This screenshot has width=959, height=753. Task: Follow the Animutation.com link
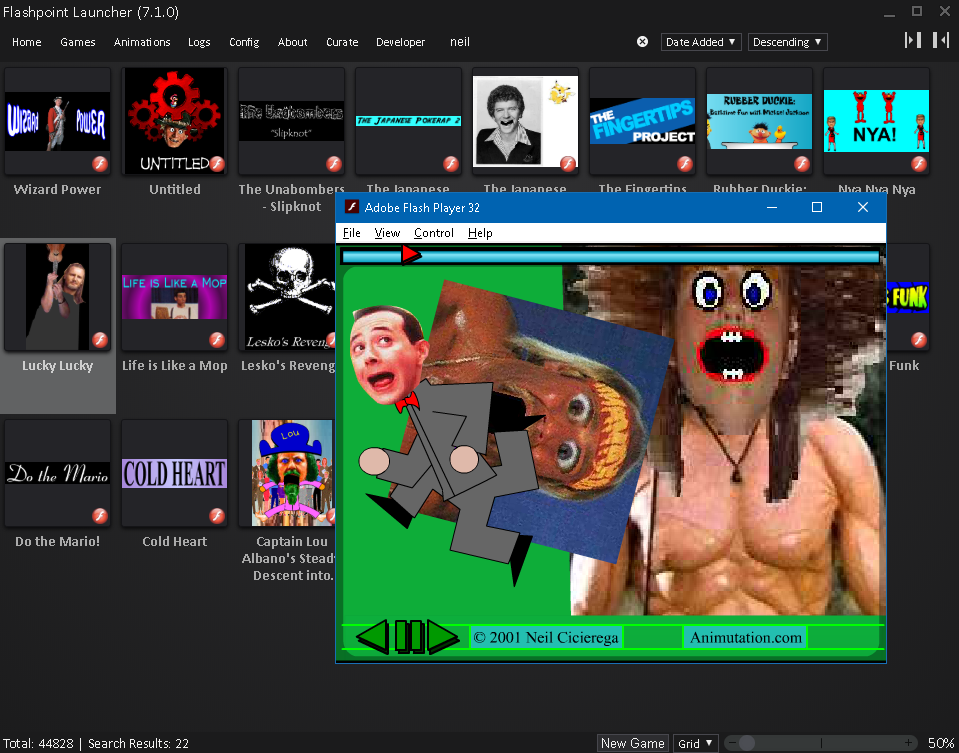point(746,637)
